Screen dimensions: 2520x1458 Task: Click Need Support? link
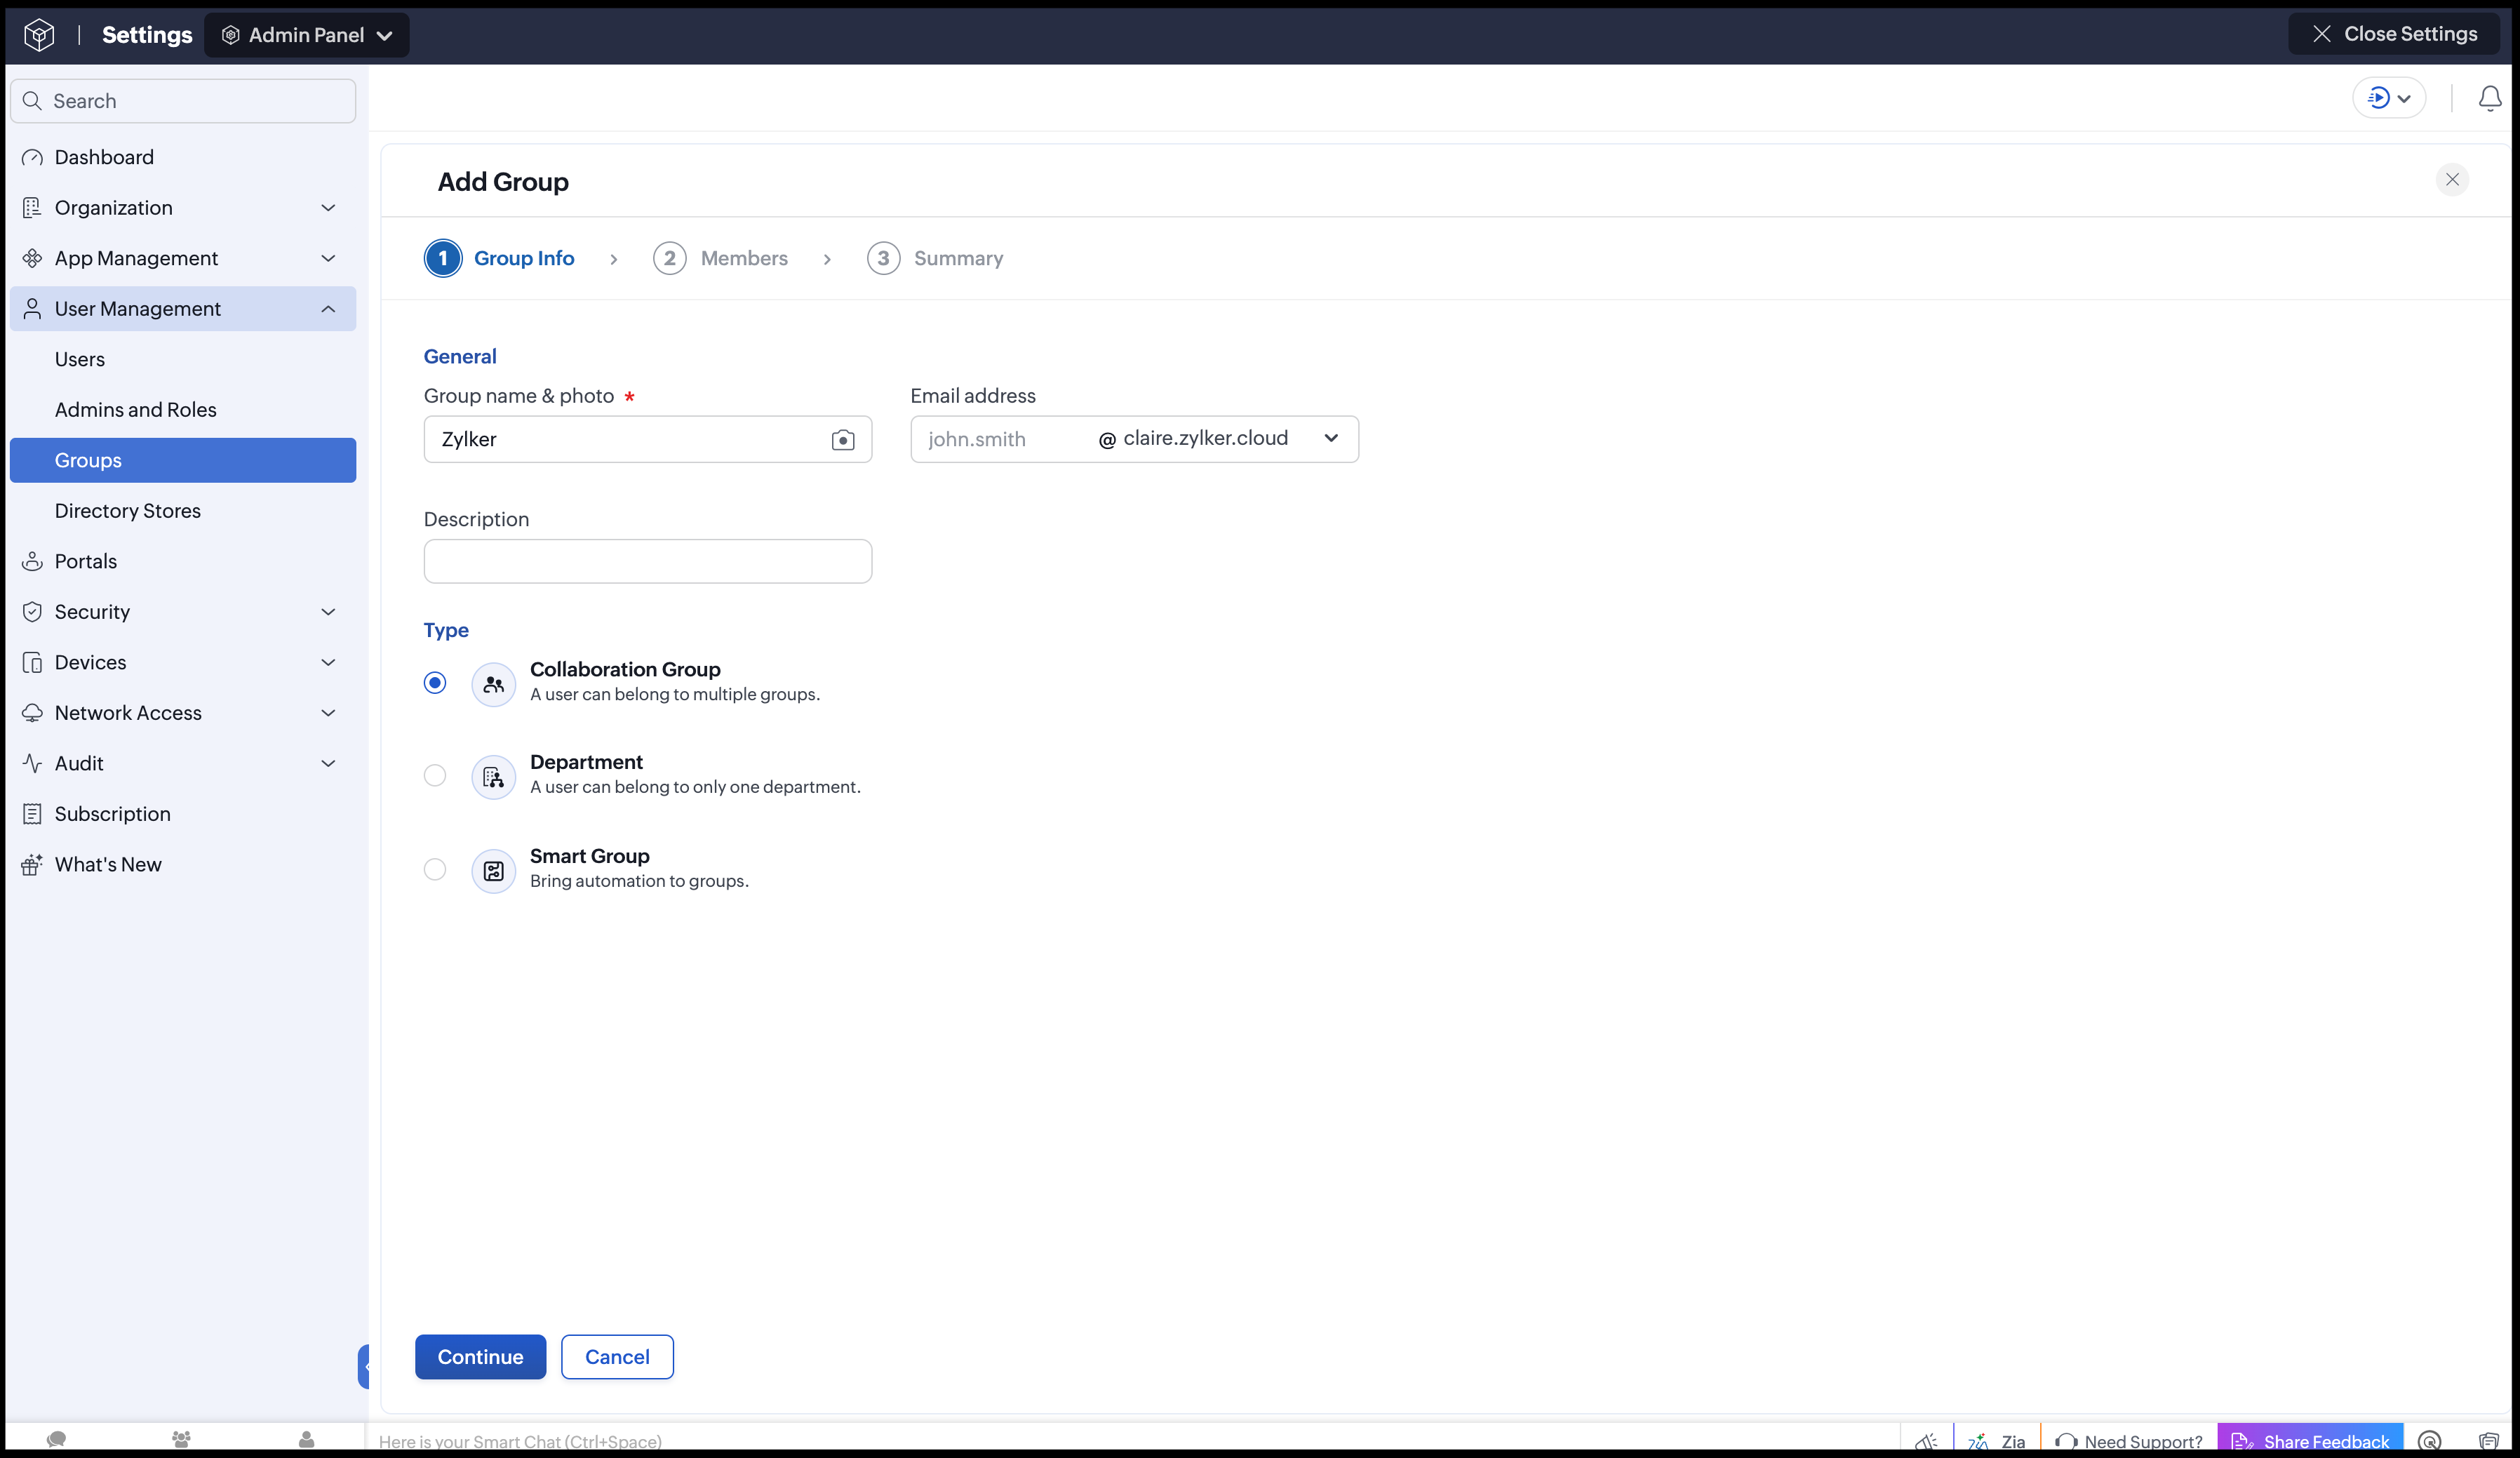2129,1441
